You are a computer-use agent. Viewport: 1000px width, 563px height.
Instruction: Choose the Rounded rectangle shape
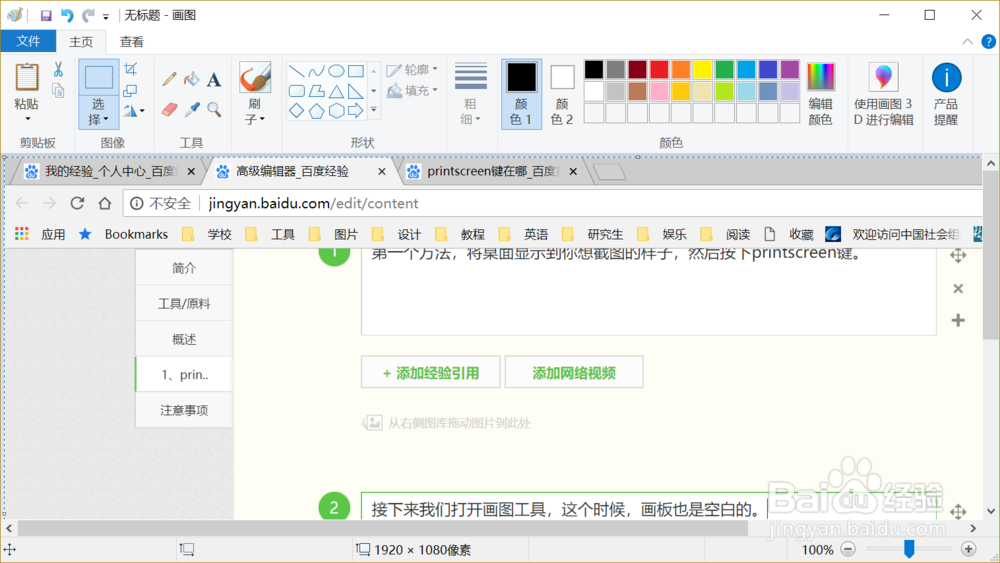(x=297, y=91)
